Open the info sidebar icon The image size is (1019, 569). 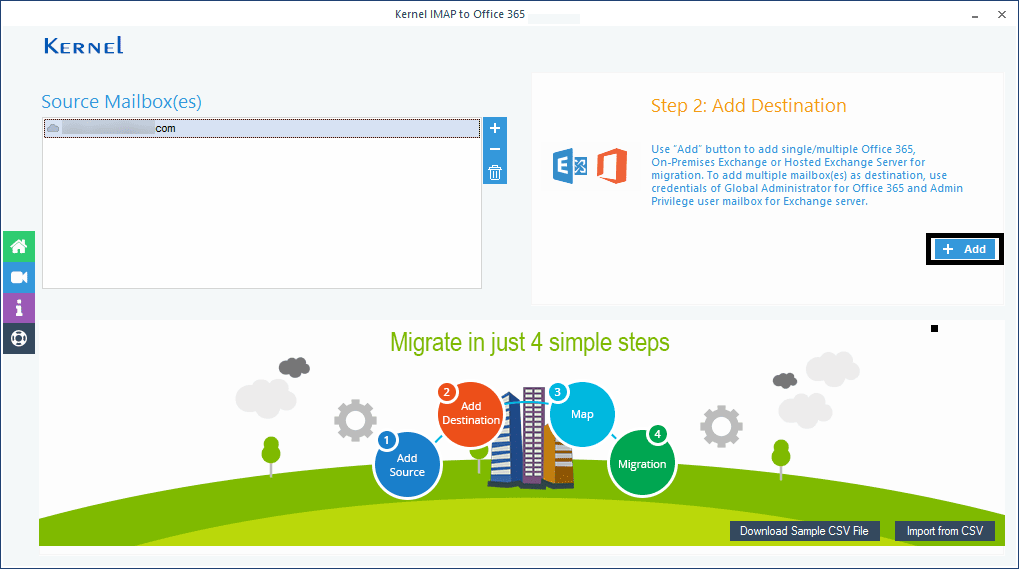[19, 308]
